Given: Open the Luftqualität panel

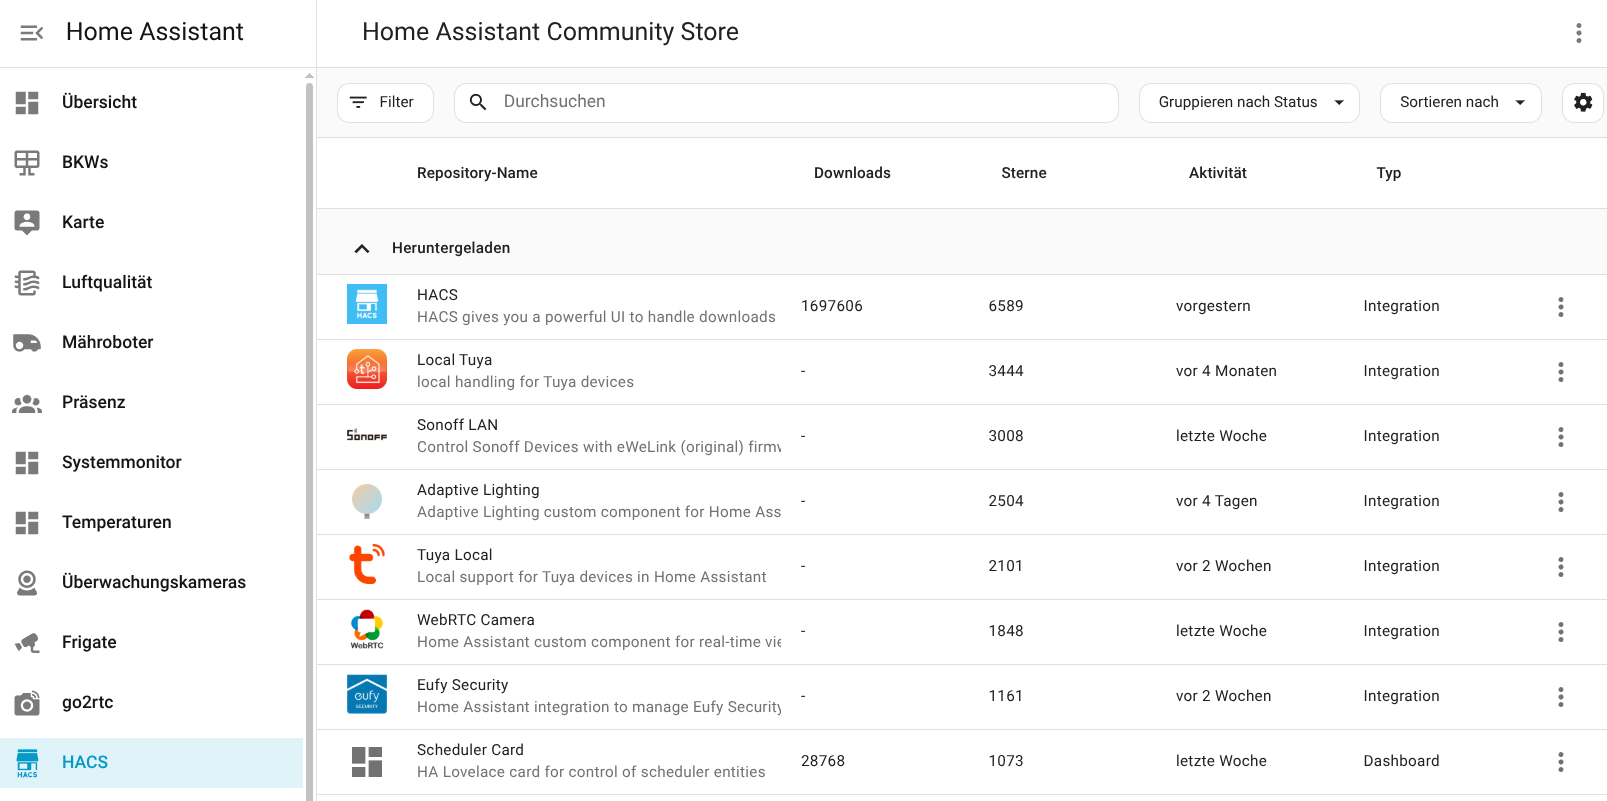Looking at the screenshot, I should [x=151, y=282].
